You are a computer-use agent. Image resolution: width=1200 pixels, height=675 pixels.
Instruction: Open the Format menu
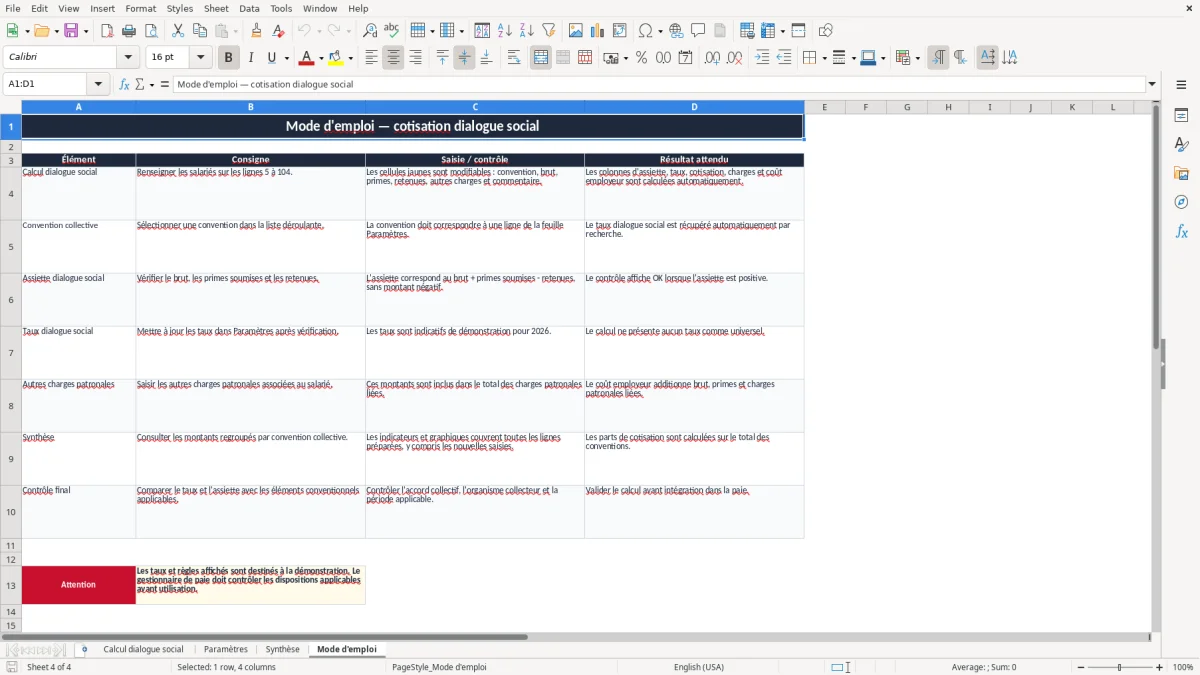coord(140,8)
